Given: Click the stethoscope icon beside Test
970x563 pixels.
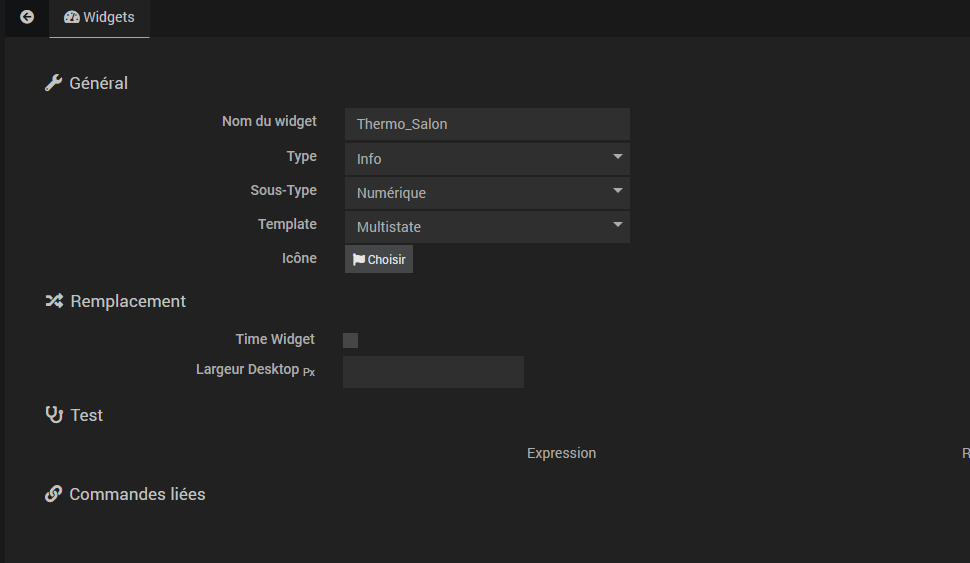Looking at the screenshot, I should [x=54, y=415].
